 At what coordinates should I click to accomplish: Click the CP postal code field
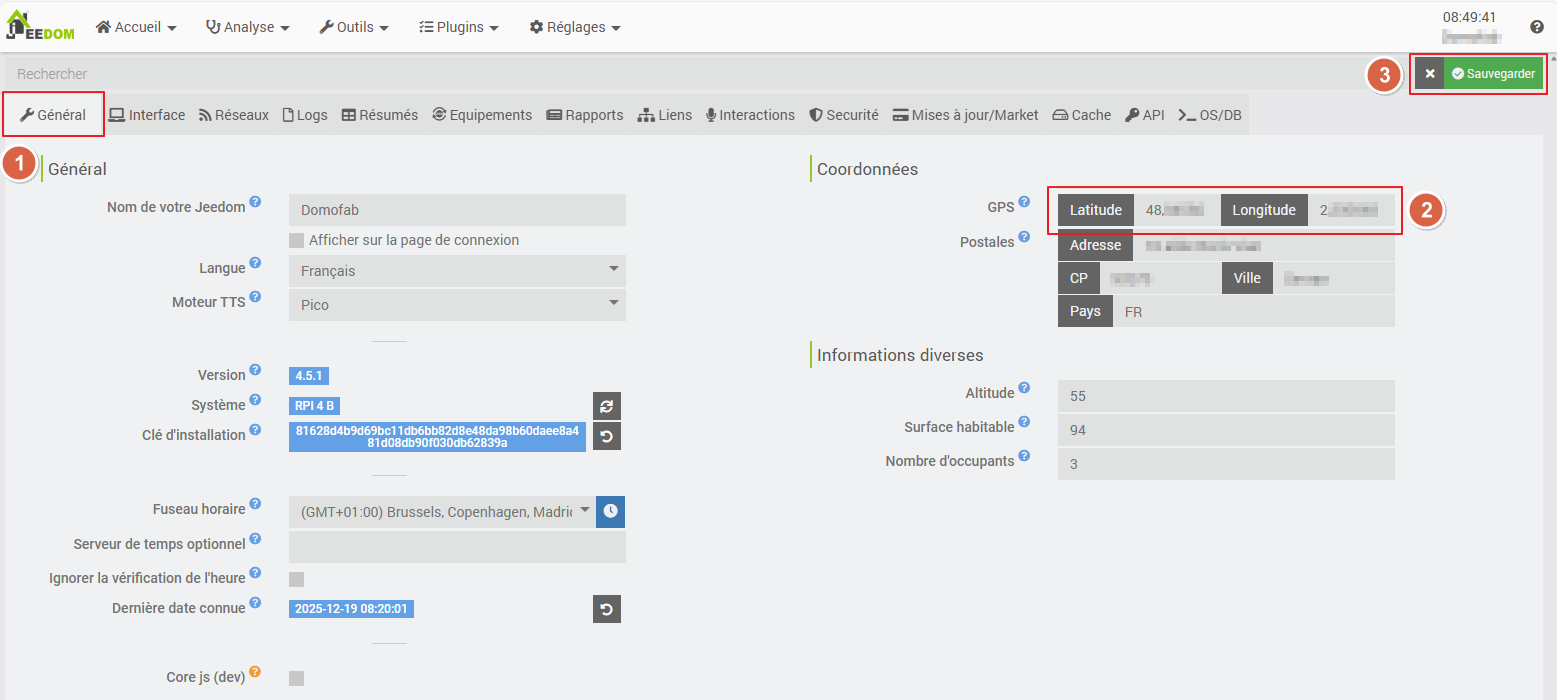pos(1160,278)
